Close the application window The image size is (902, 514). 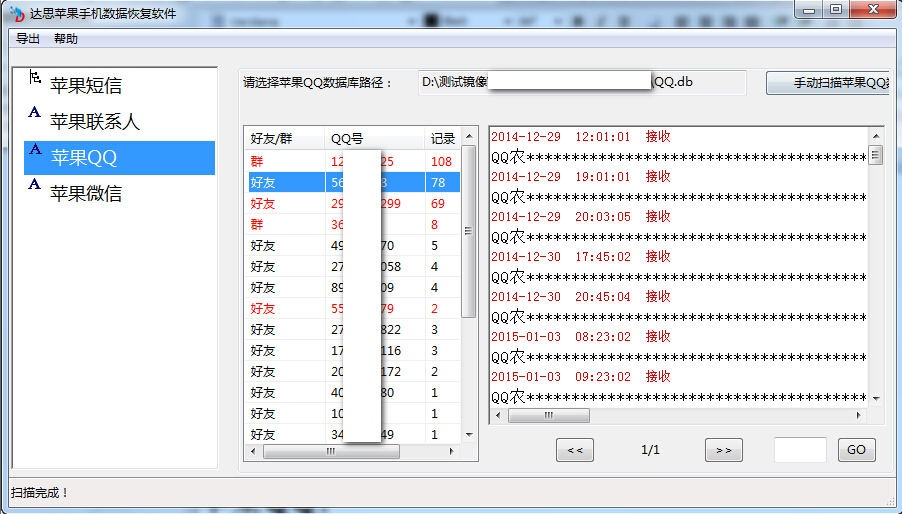(873, 10)
